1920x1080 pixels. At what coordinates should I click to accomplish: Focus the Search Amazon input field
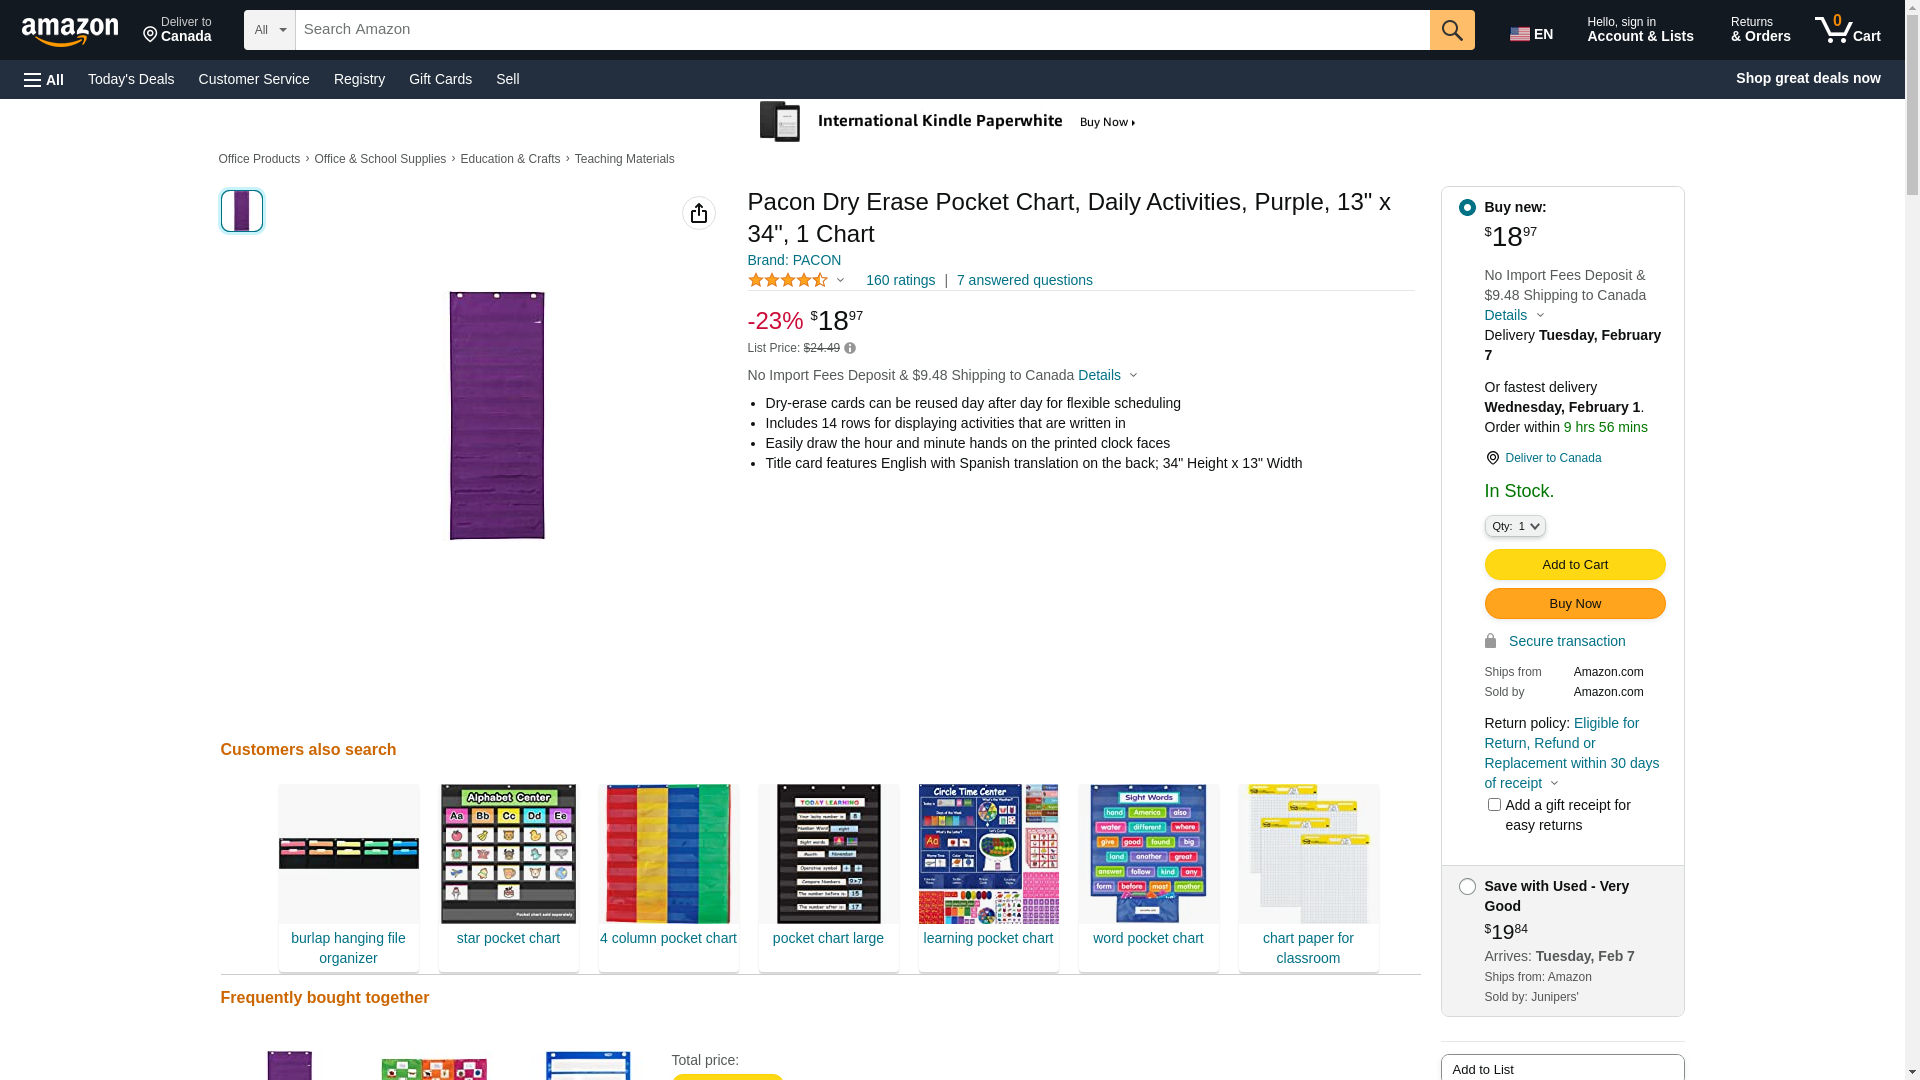click(x=862, y=30)
